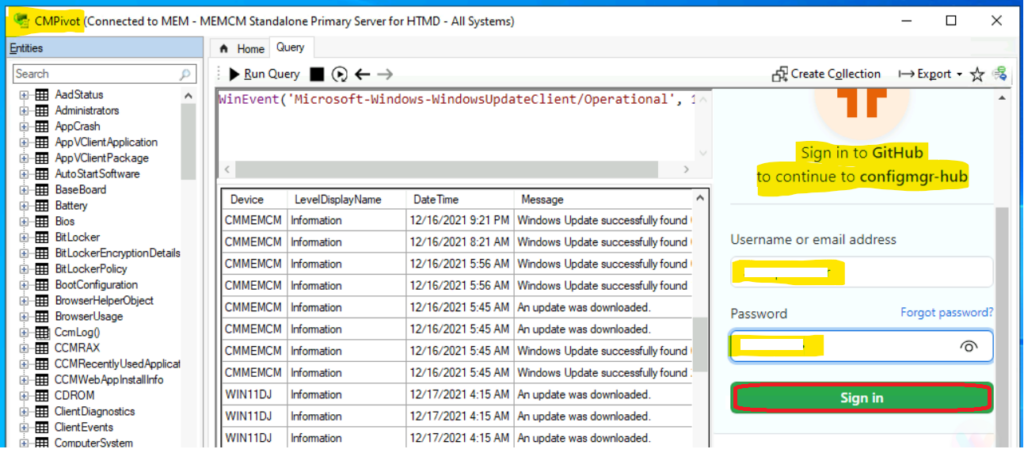Sort by DateTime column header

tap(460, 200)
